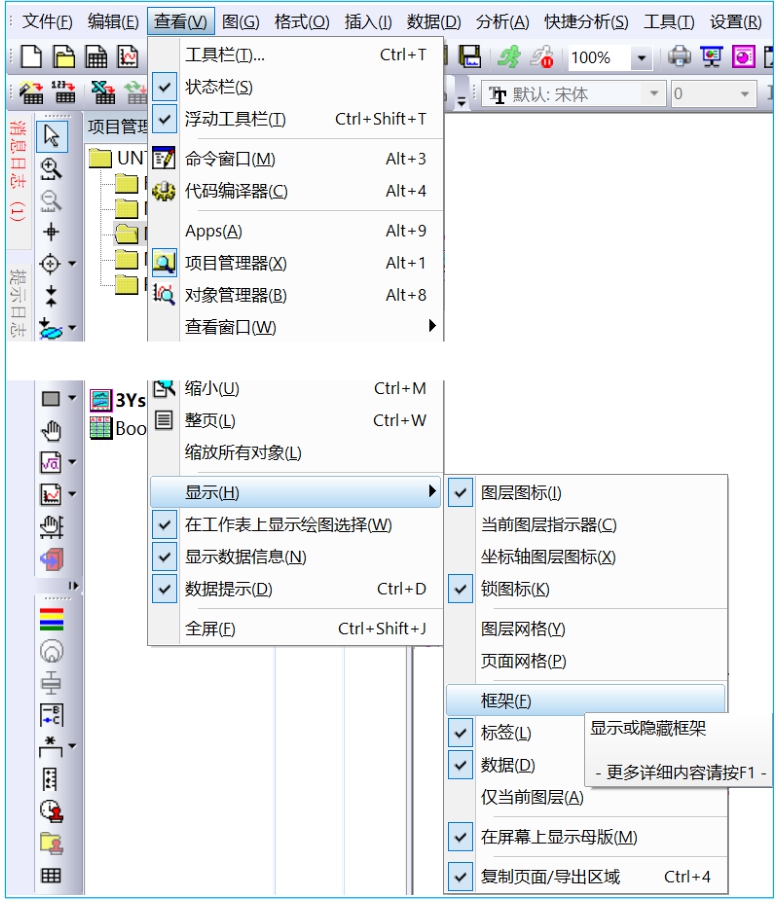Viewport: 782px width, 903px height.
Task: Open the rectangle tool dropdown arrow
Action: (x=72, y=398)
